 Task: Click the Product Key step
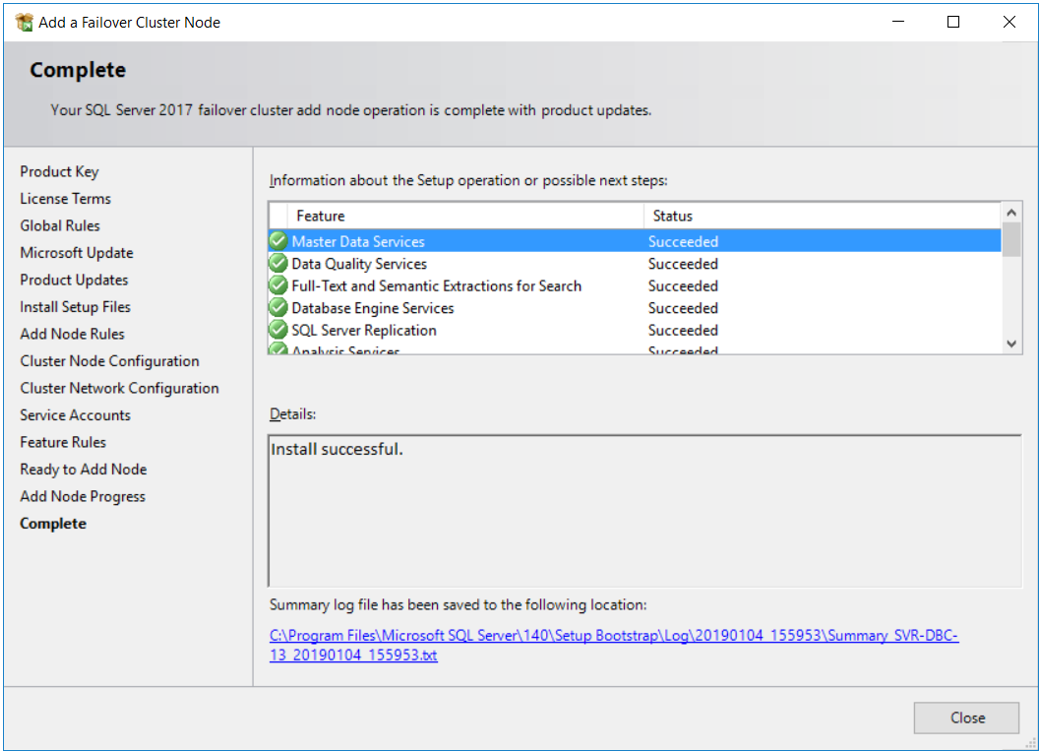point(59,171)
